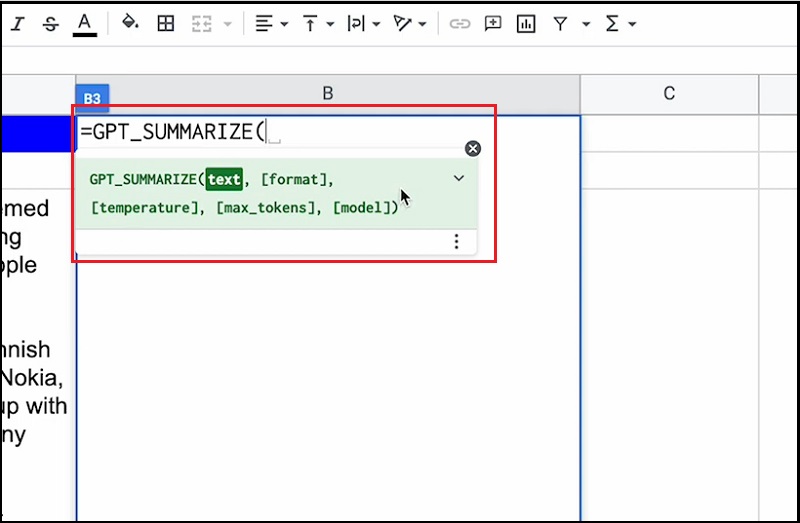Screen dimensions: 800x523
Task: Click the insert link icon
Action: [x=460, y=24]
